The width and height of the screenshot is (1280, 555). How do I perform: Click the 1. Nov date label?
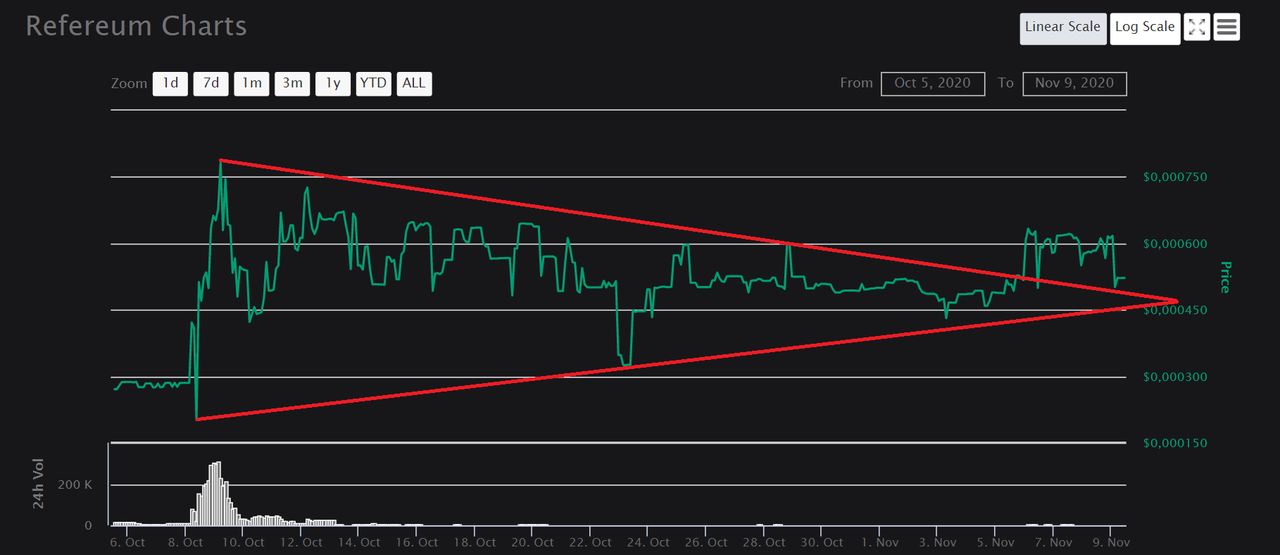879,542
